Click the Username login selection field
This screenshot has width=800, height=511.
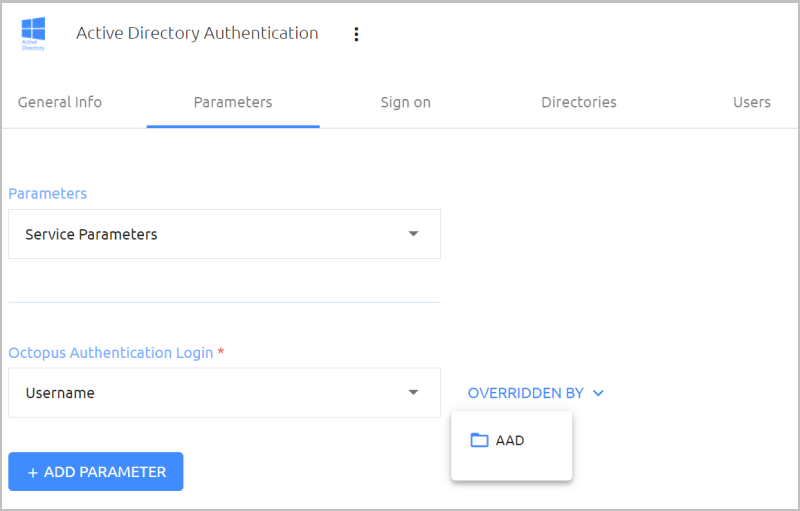coord(224,393)
